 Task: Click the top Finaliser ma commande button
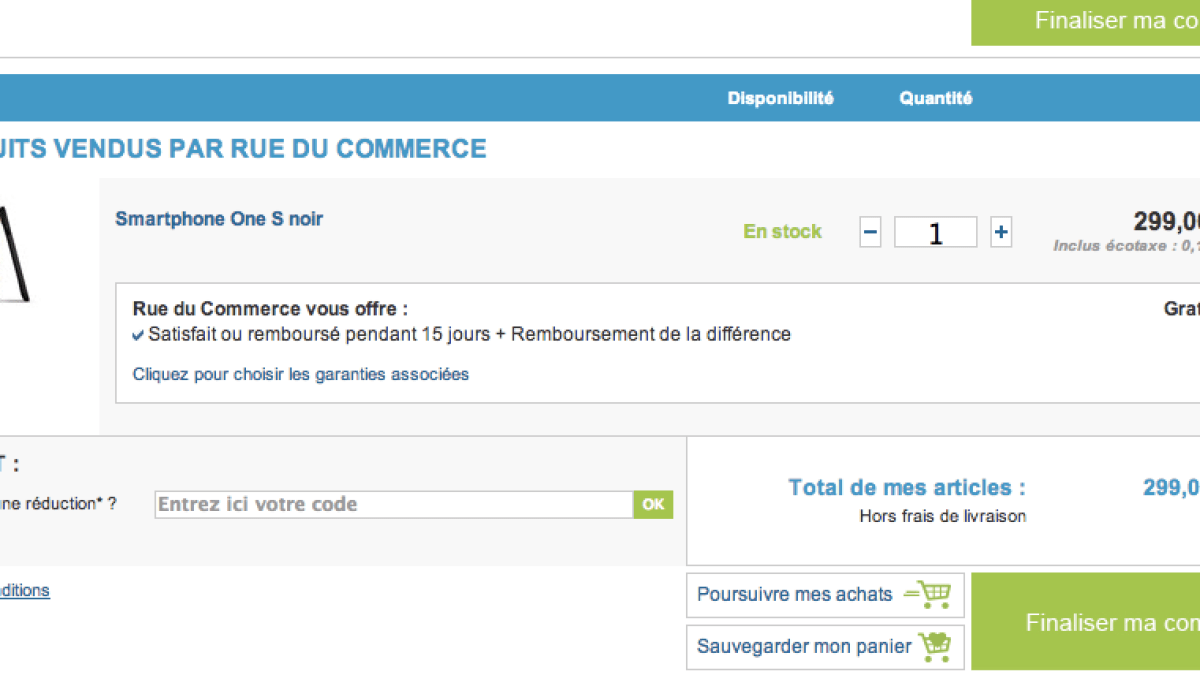[1086, 22]
